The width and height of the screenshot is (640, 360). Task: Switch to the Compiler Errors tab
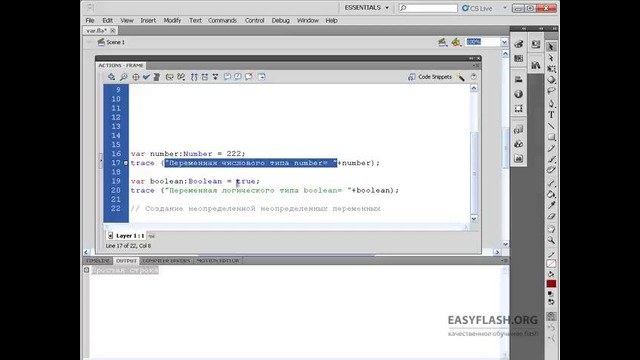166,260
